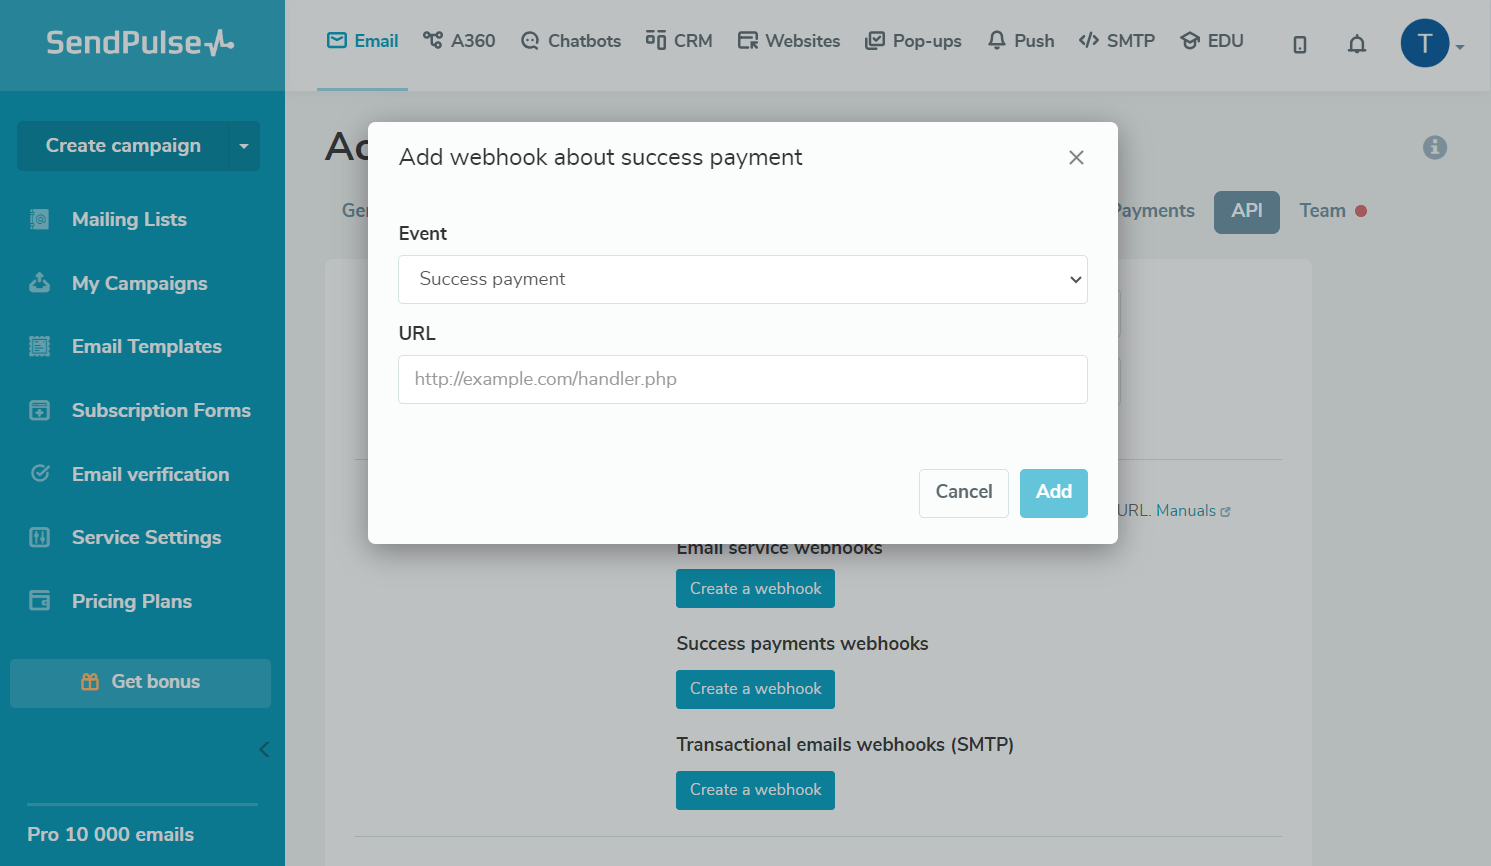
Task: Expand the user account avatar menu
Action: pos(1430,44)
